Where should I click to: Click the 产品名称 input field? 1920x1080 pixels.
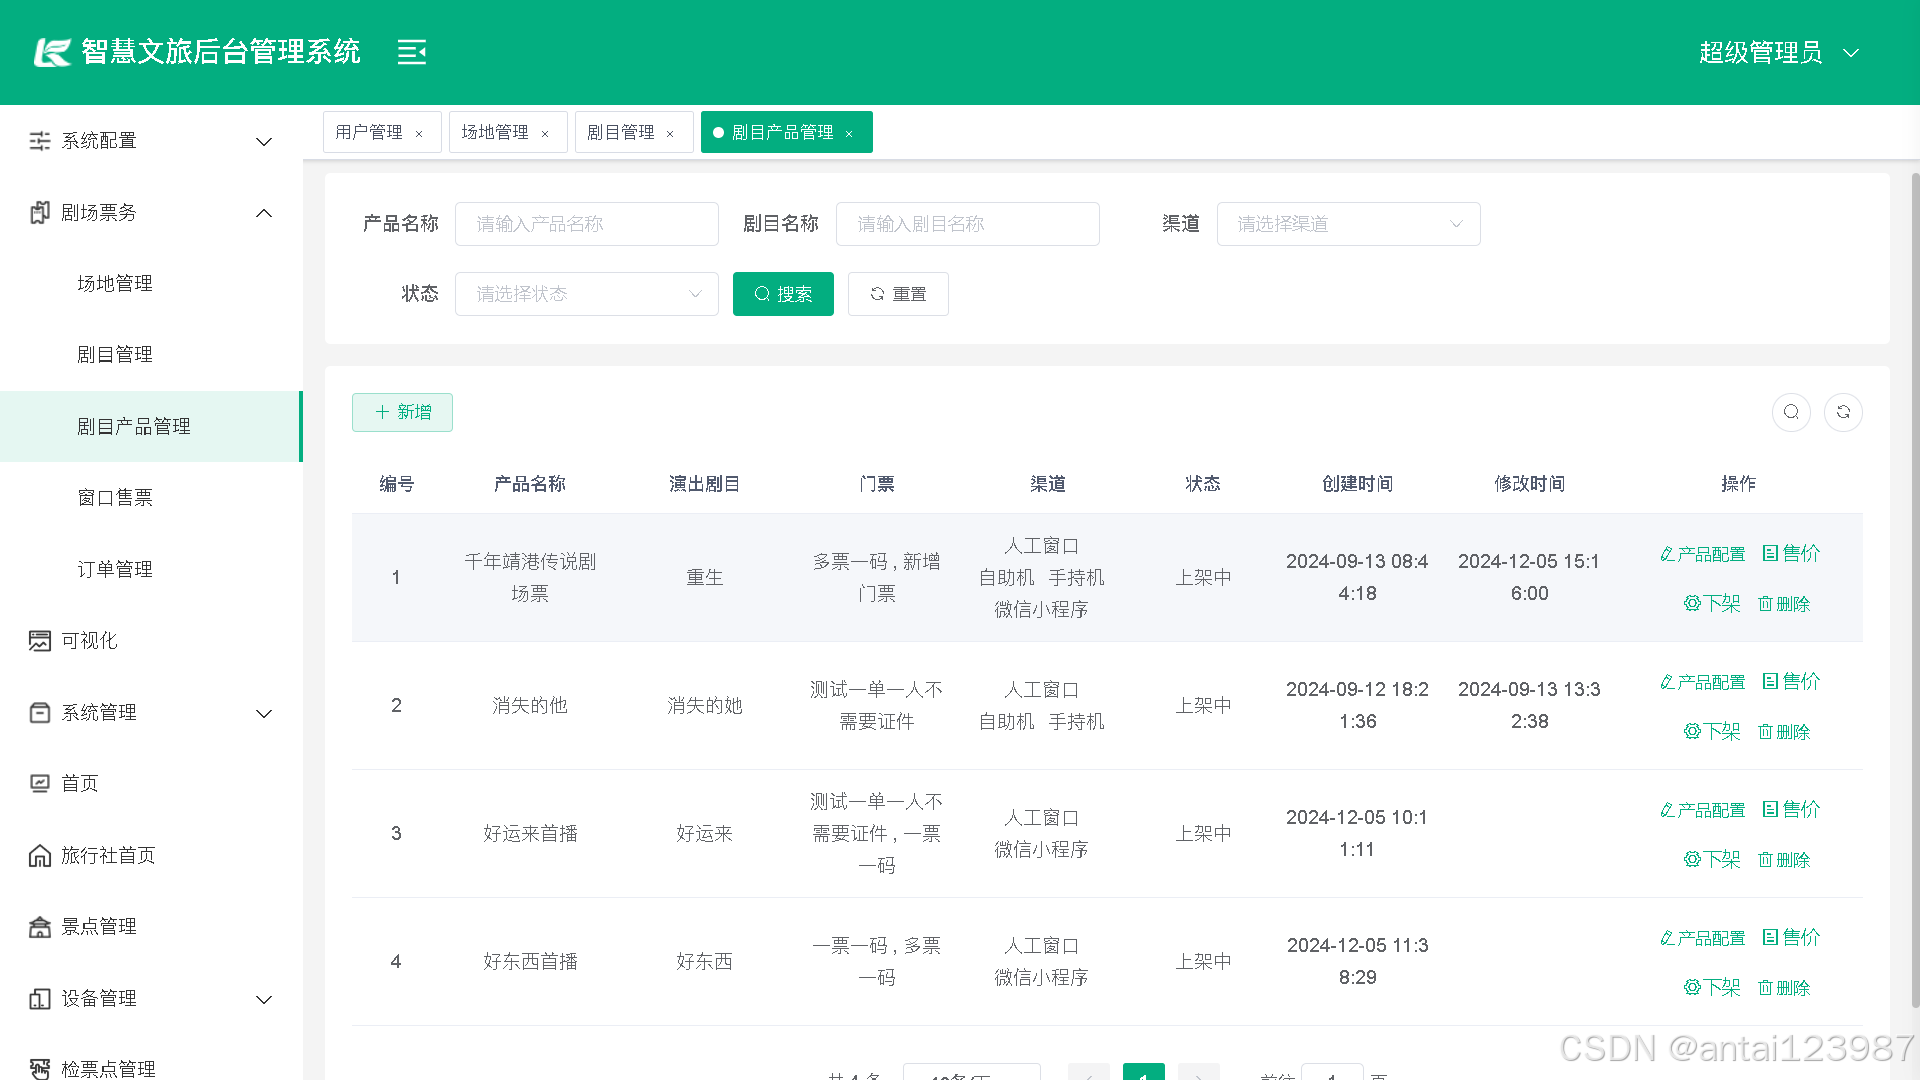[586, 224]
